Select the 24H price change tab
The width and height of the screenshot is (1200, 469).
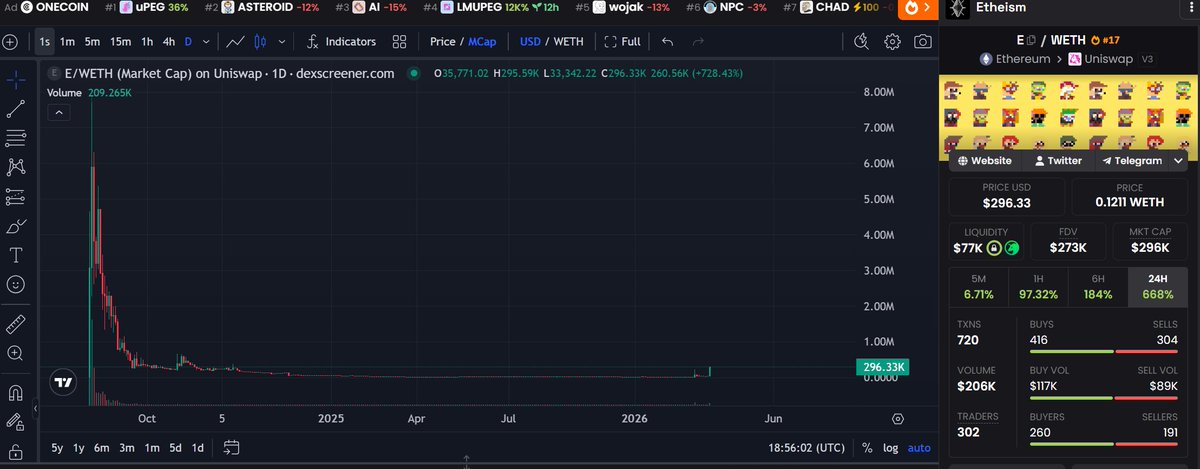click(x=1157, y=287)
